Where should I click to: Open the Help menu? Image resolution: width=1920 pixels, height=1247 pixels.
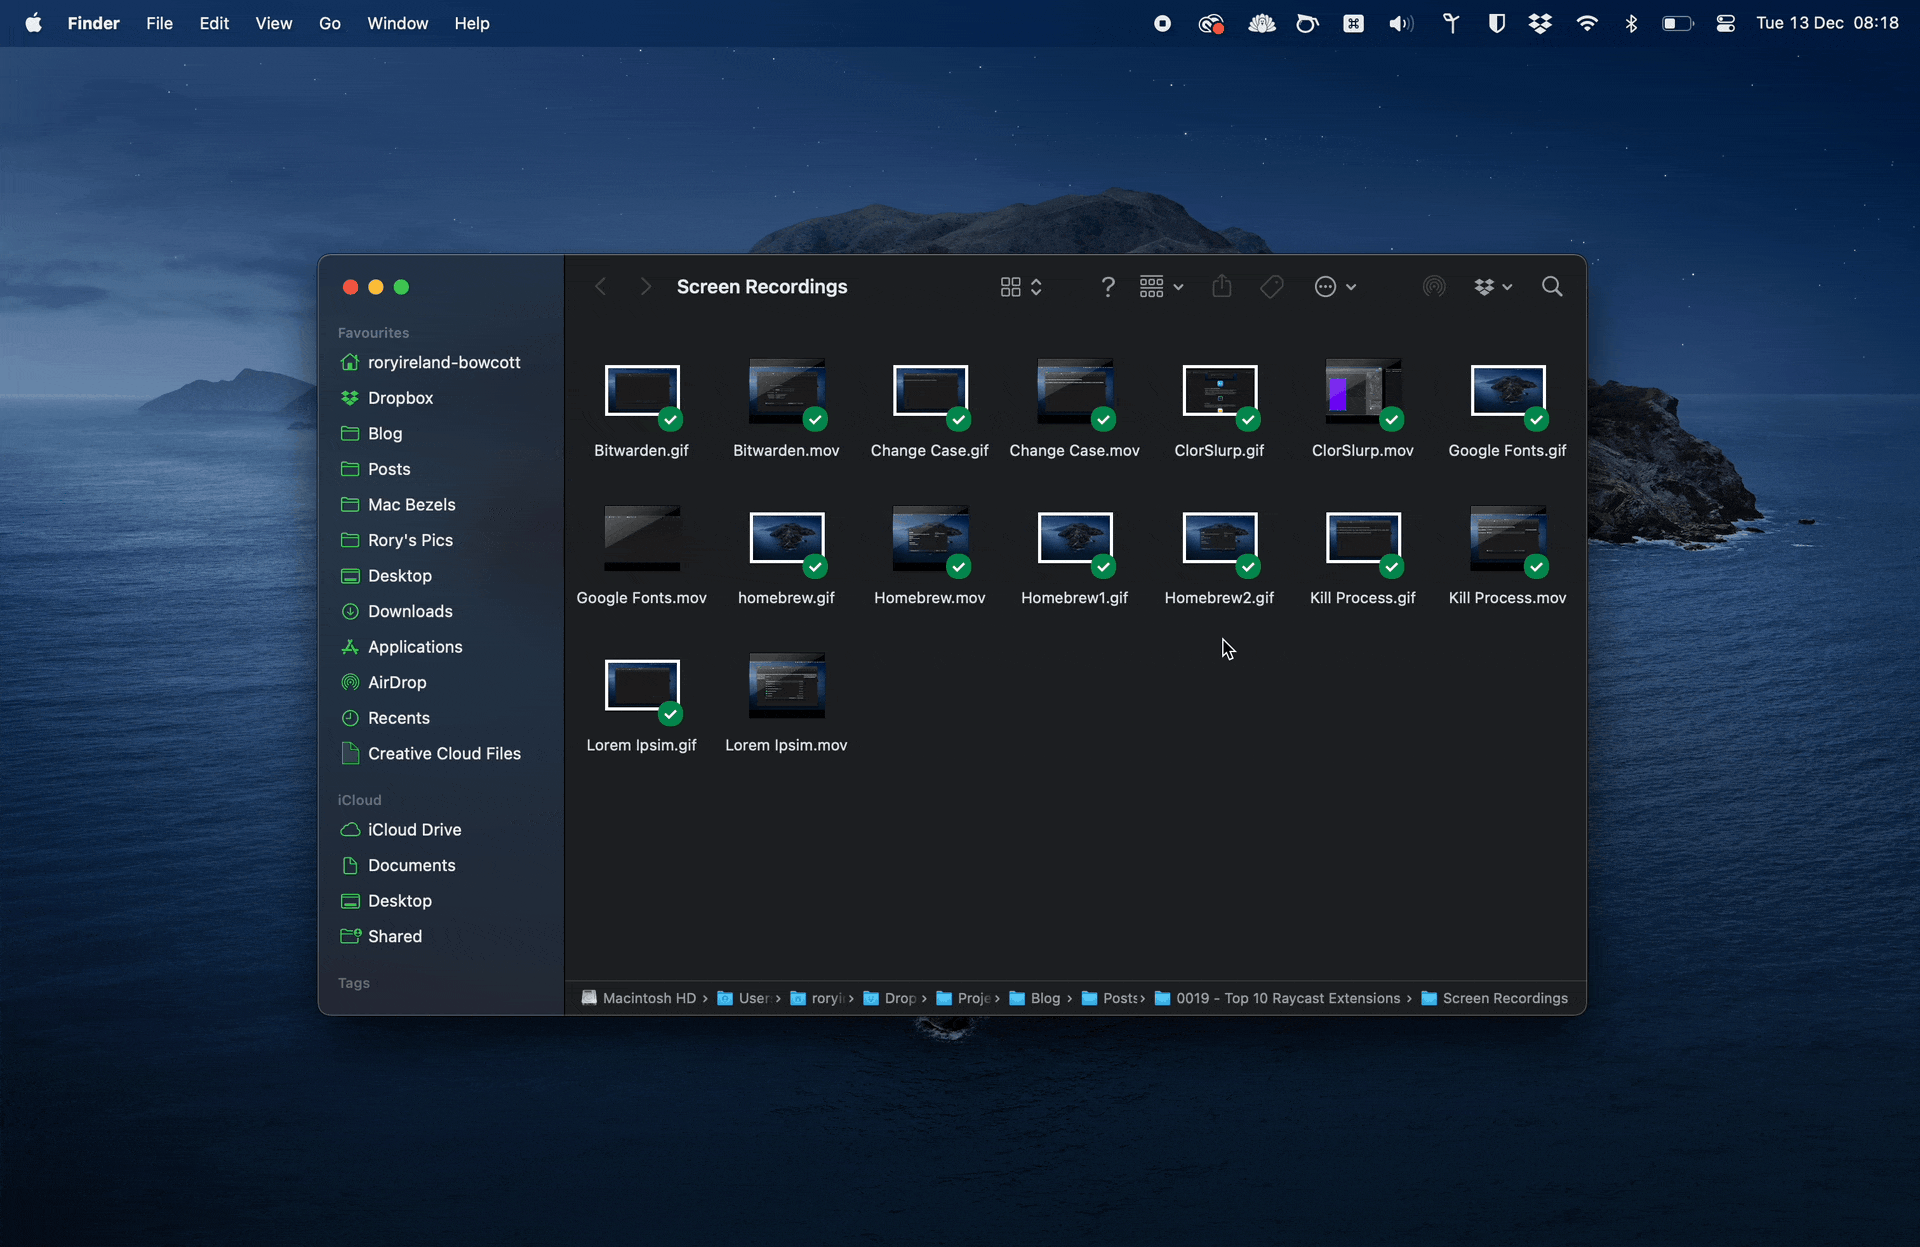click(x=472, y=23)
